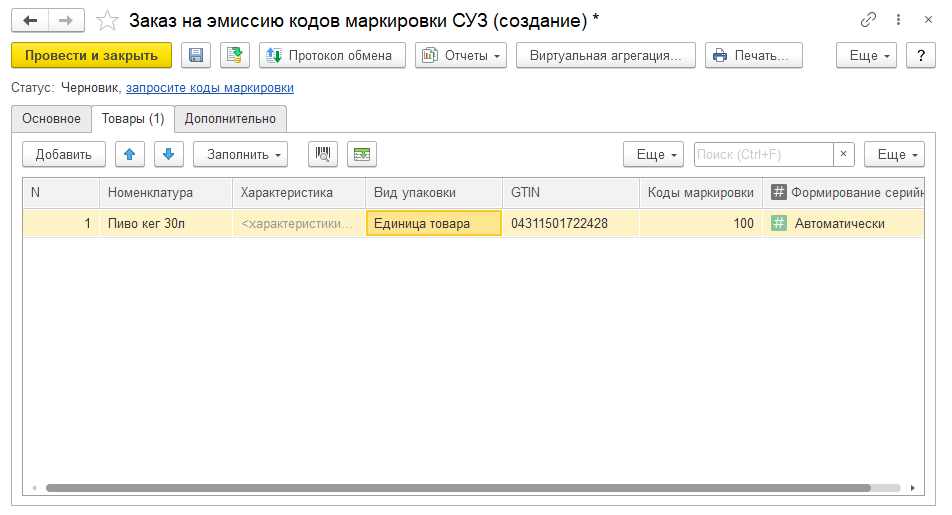This screenshot has height=515, width=952.
Task: Click the quantity cell showing 100
Action: coord(701,223)
